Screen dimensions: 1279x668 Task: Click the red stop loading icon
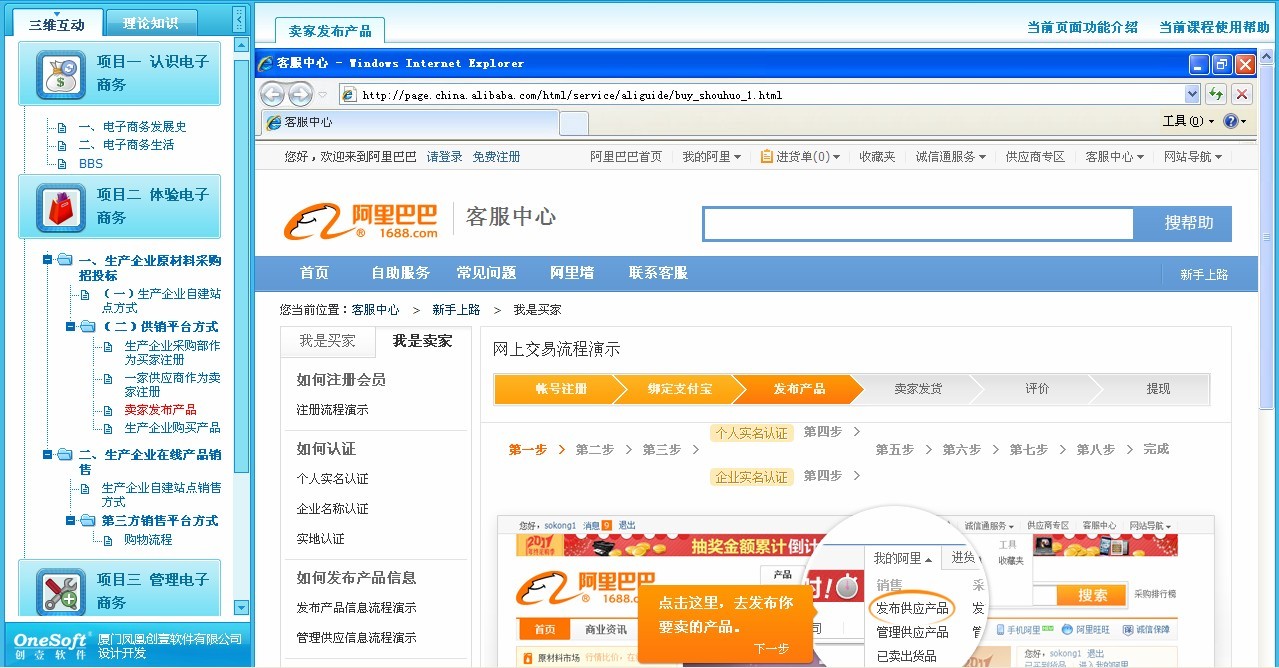click(1242, 95)
